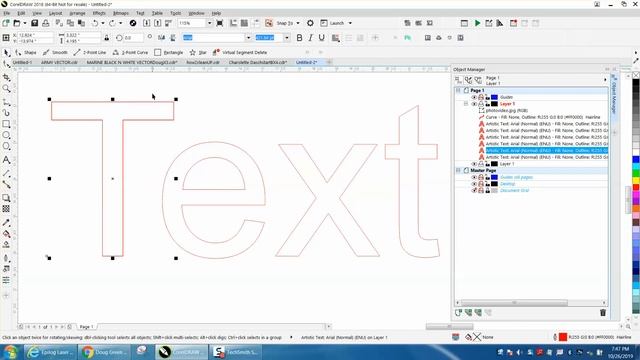Toggle Bold text formatting
Screen dimensions: 640x360
coord(299,38)
